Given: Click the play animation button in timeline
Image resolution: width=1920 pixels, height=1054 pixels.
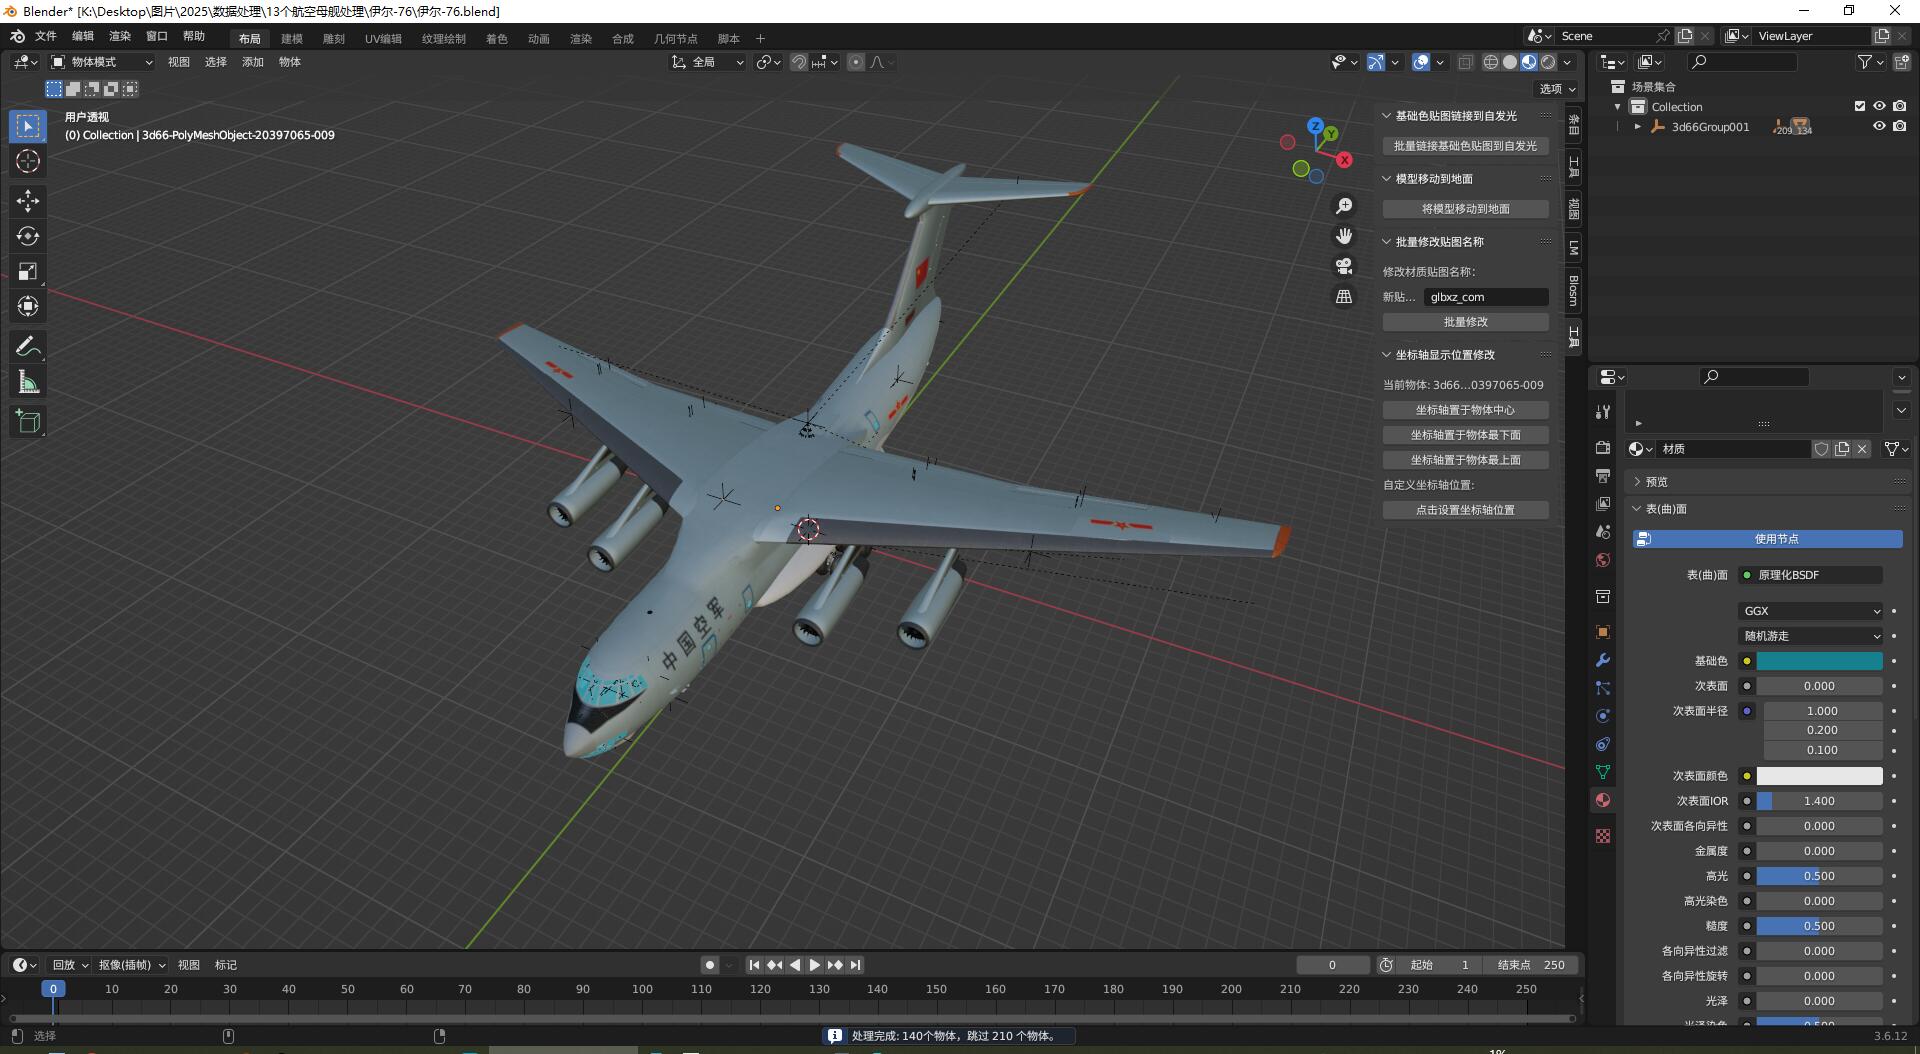Looking at the screenshot, I should point(814,965).
